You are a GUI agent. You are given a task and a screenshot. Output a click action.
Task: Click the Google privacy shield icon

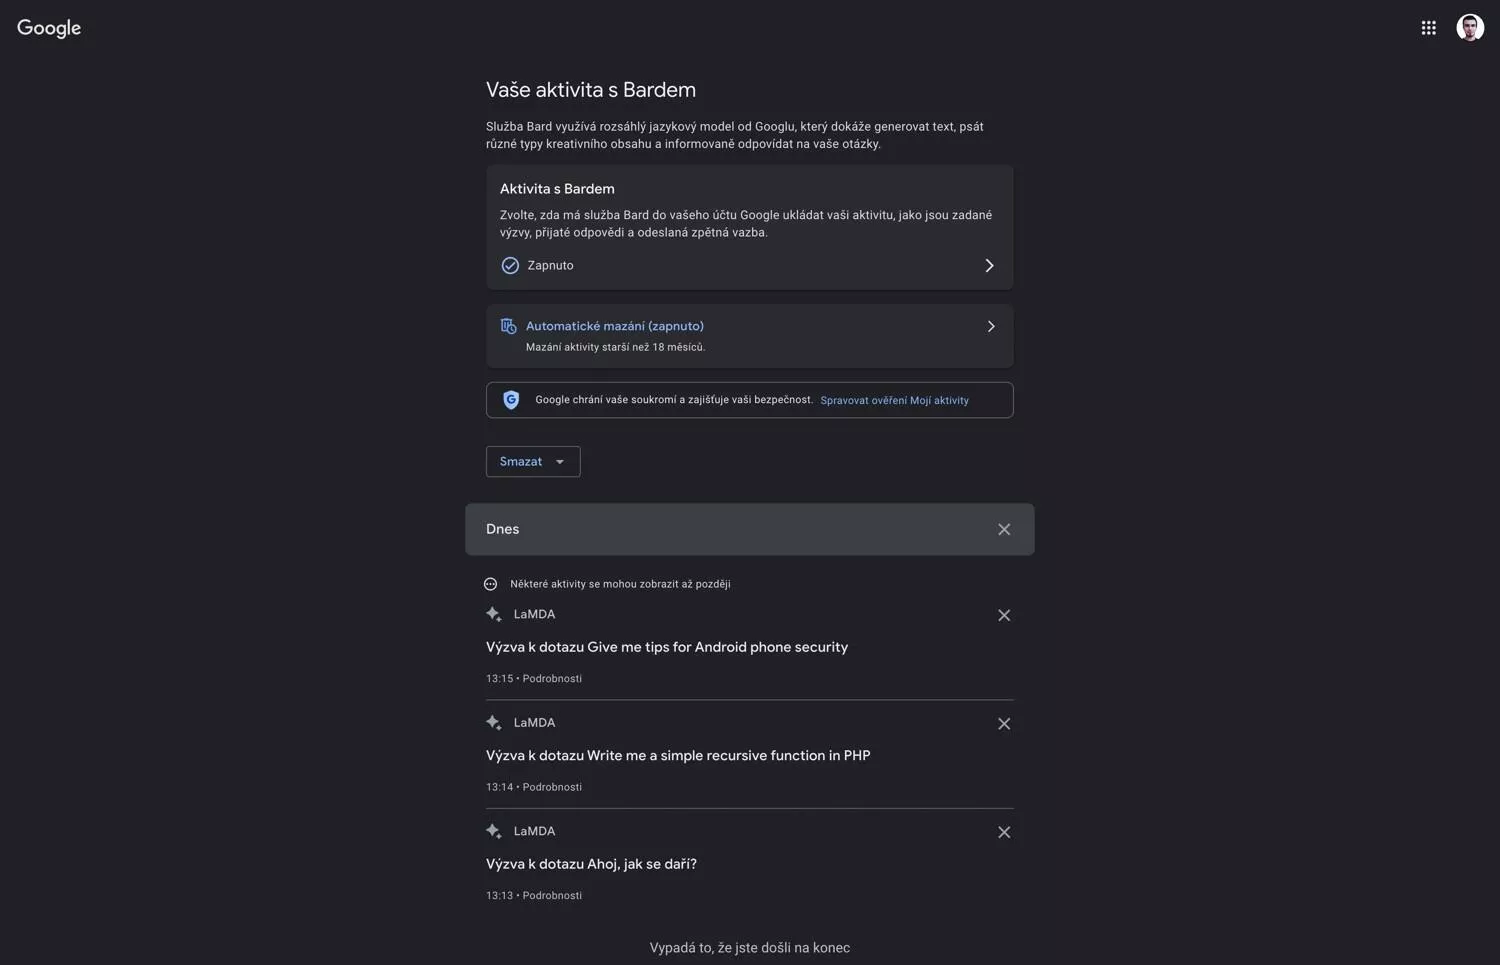click(511, 400)
